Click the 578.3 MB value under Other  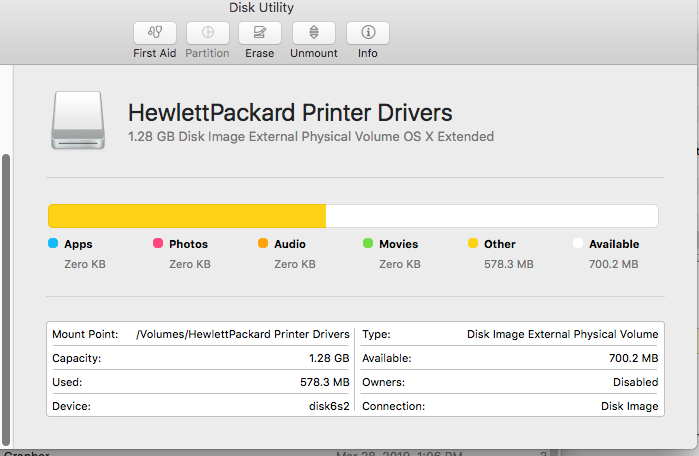coord(509,264)
